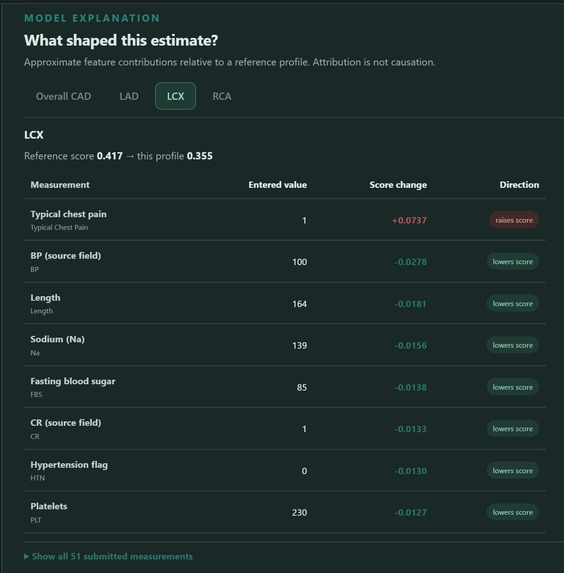This screenshot has width=564, height=573.
Task: Click lowers score badge in Platelets row
Action: 512,512
